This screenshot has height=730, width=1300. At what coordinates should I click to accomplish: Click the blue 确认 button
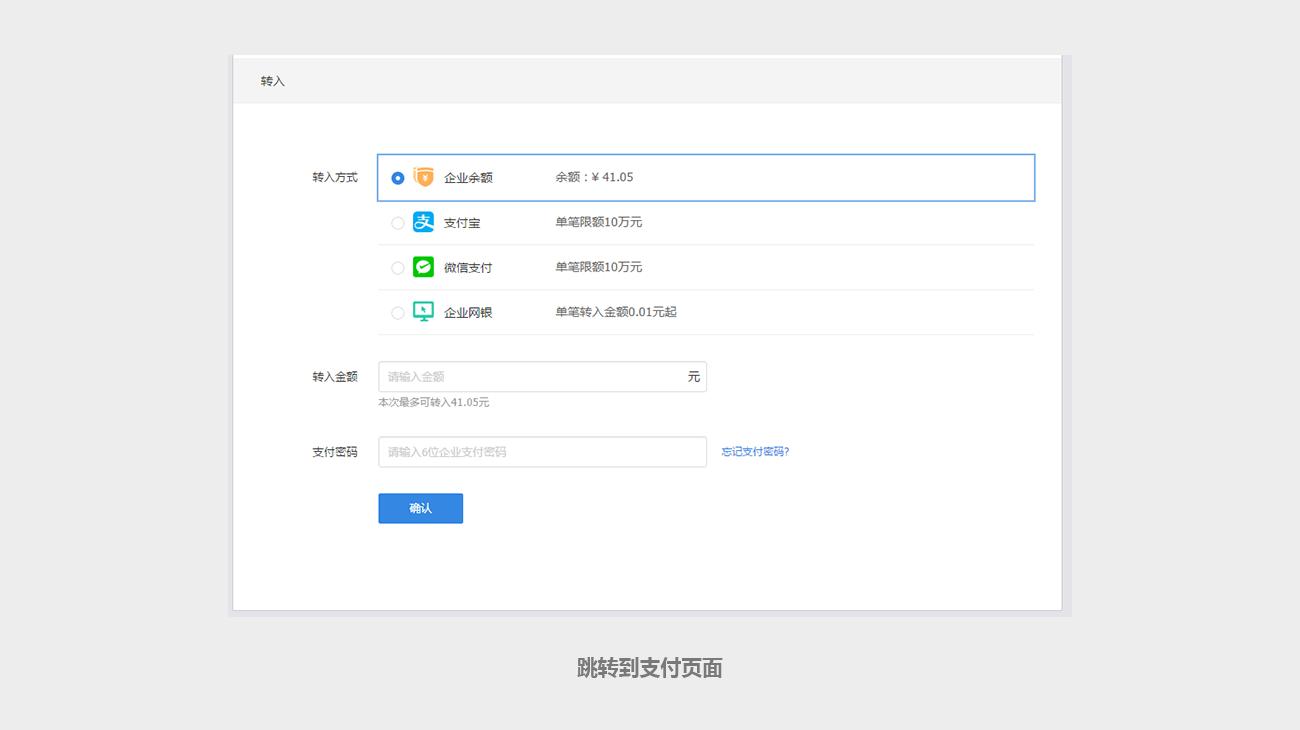click(420, 508)
